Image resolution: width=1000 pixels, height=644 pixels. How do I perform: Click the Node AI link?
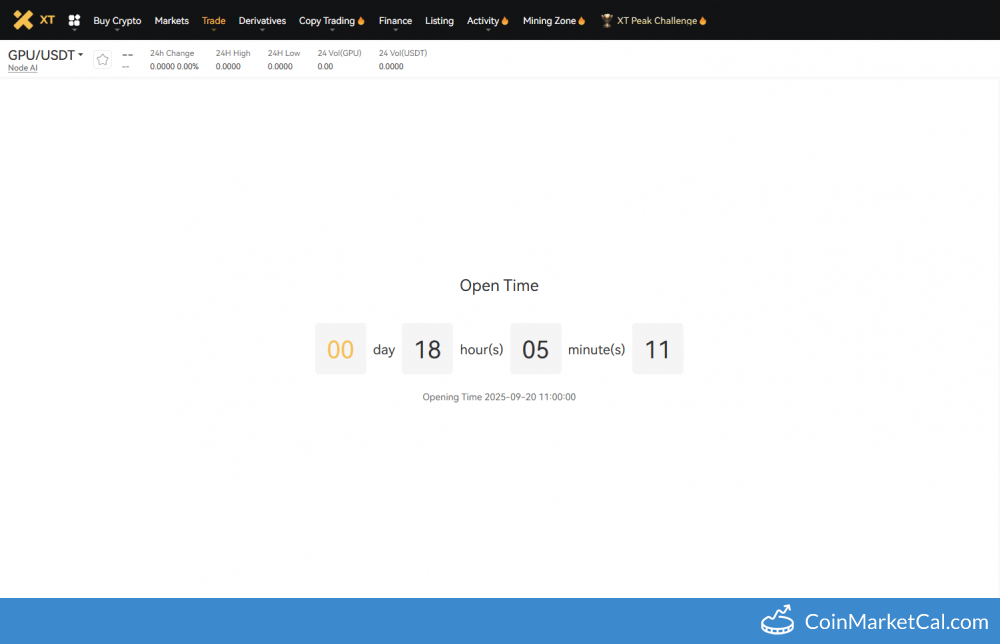point(22,68)
